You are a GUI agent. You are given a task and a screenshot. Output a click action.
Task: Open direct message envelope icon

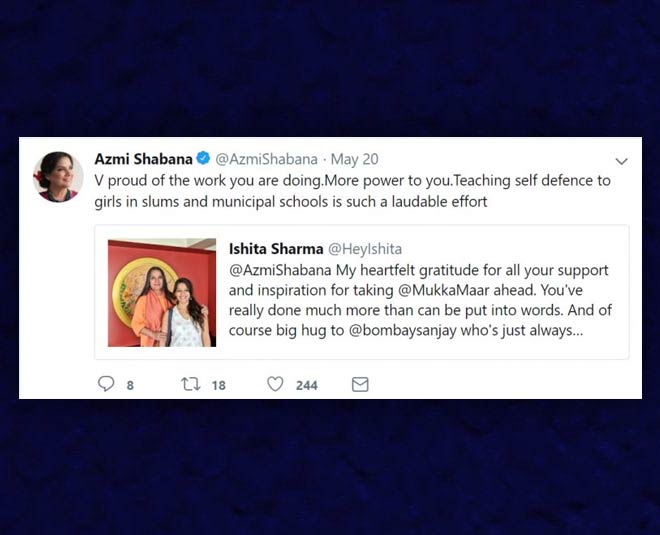[x=360, y=384]
